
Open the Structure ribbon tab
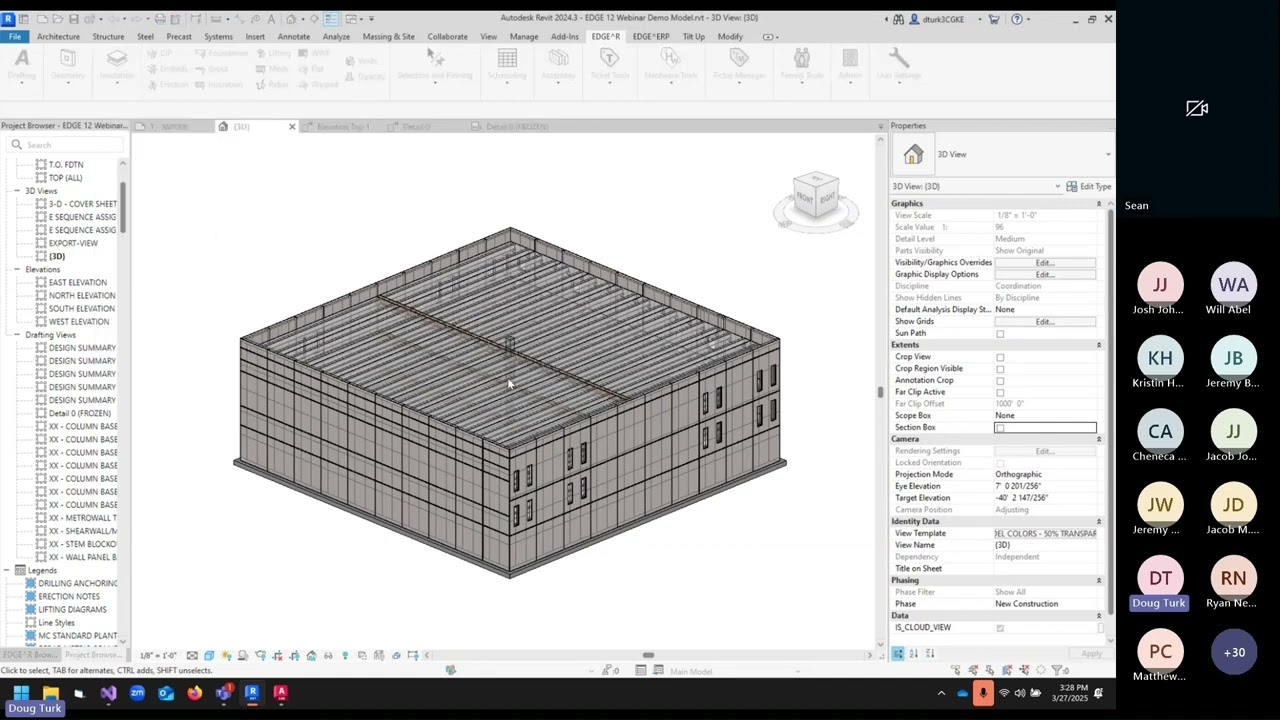pyautogui.click(x=108, y=37)
